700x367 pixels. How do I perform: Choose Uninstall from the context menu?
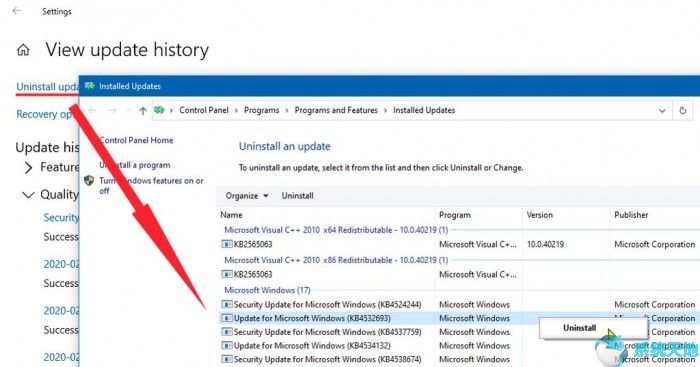579,328
